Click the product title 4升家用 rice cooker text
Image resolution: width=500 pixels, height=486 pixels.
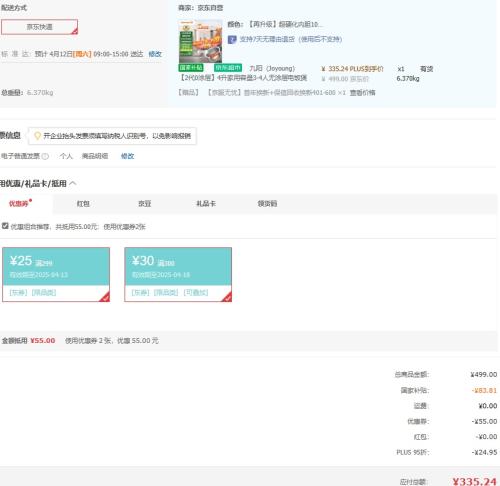pyautogui.click(x=243, y=78)
